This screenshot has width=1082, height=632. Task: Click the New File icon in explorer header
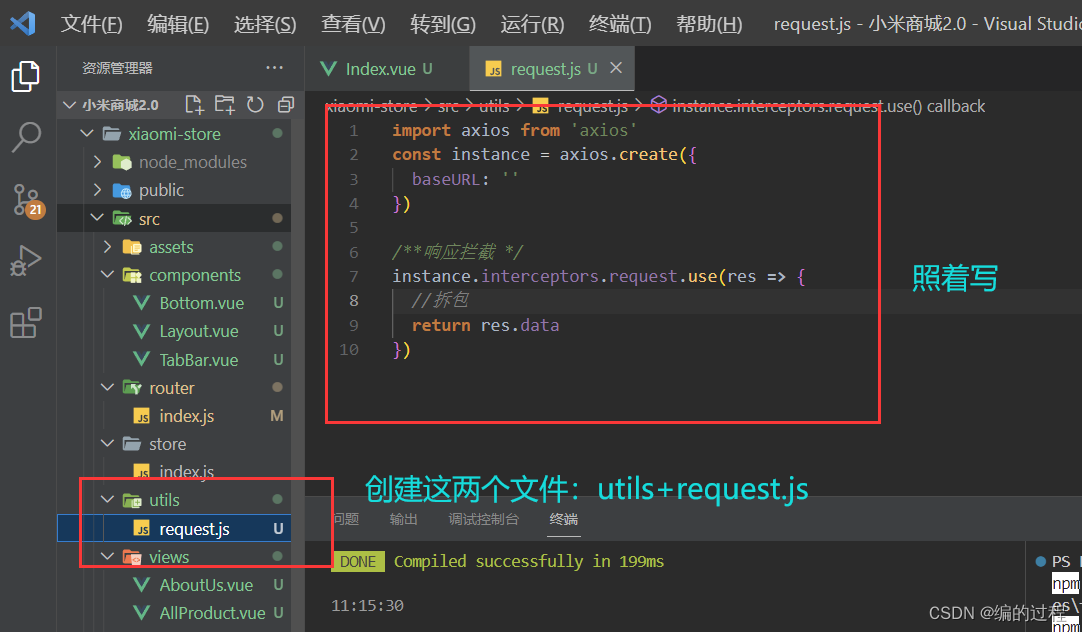(195, 105)
